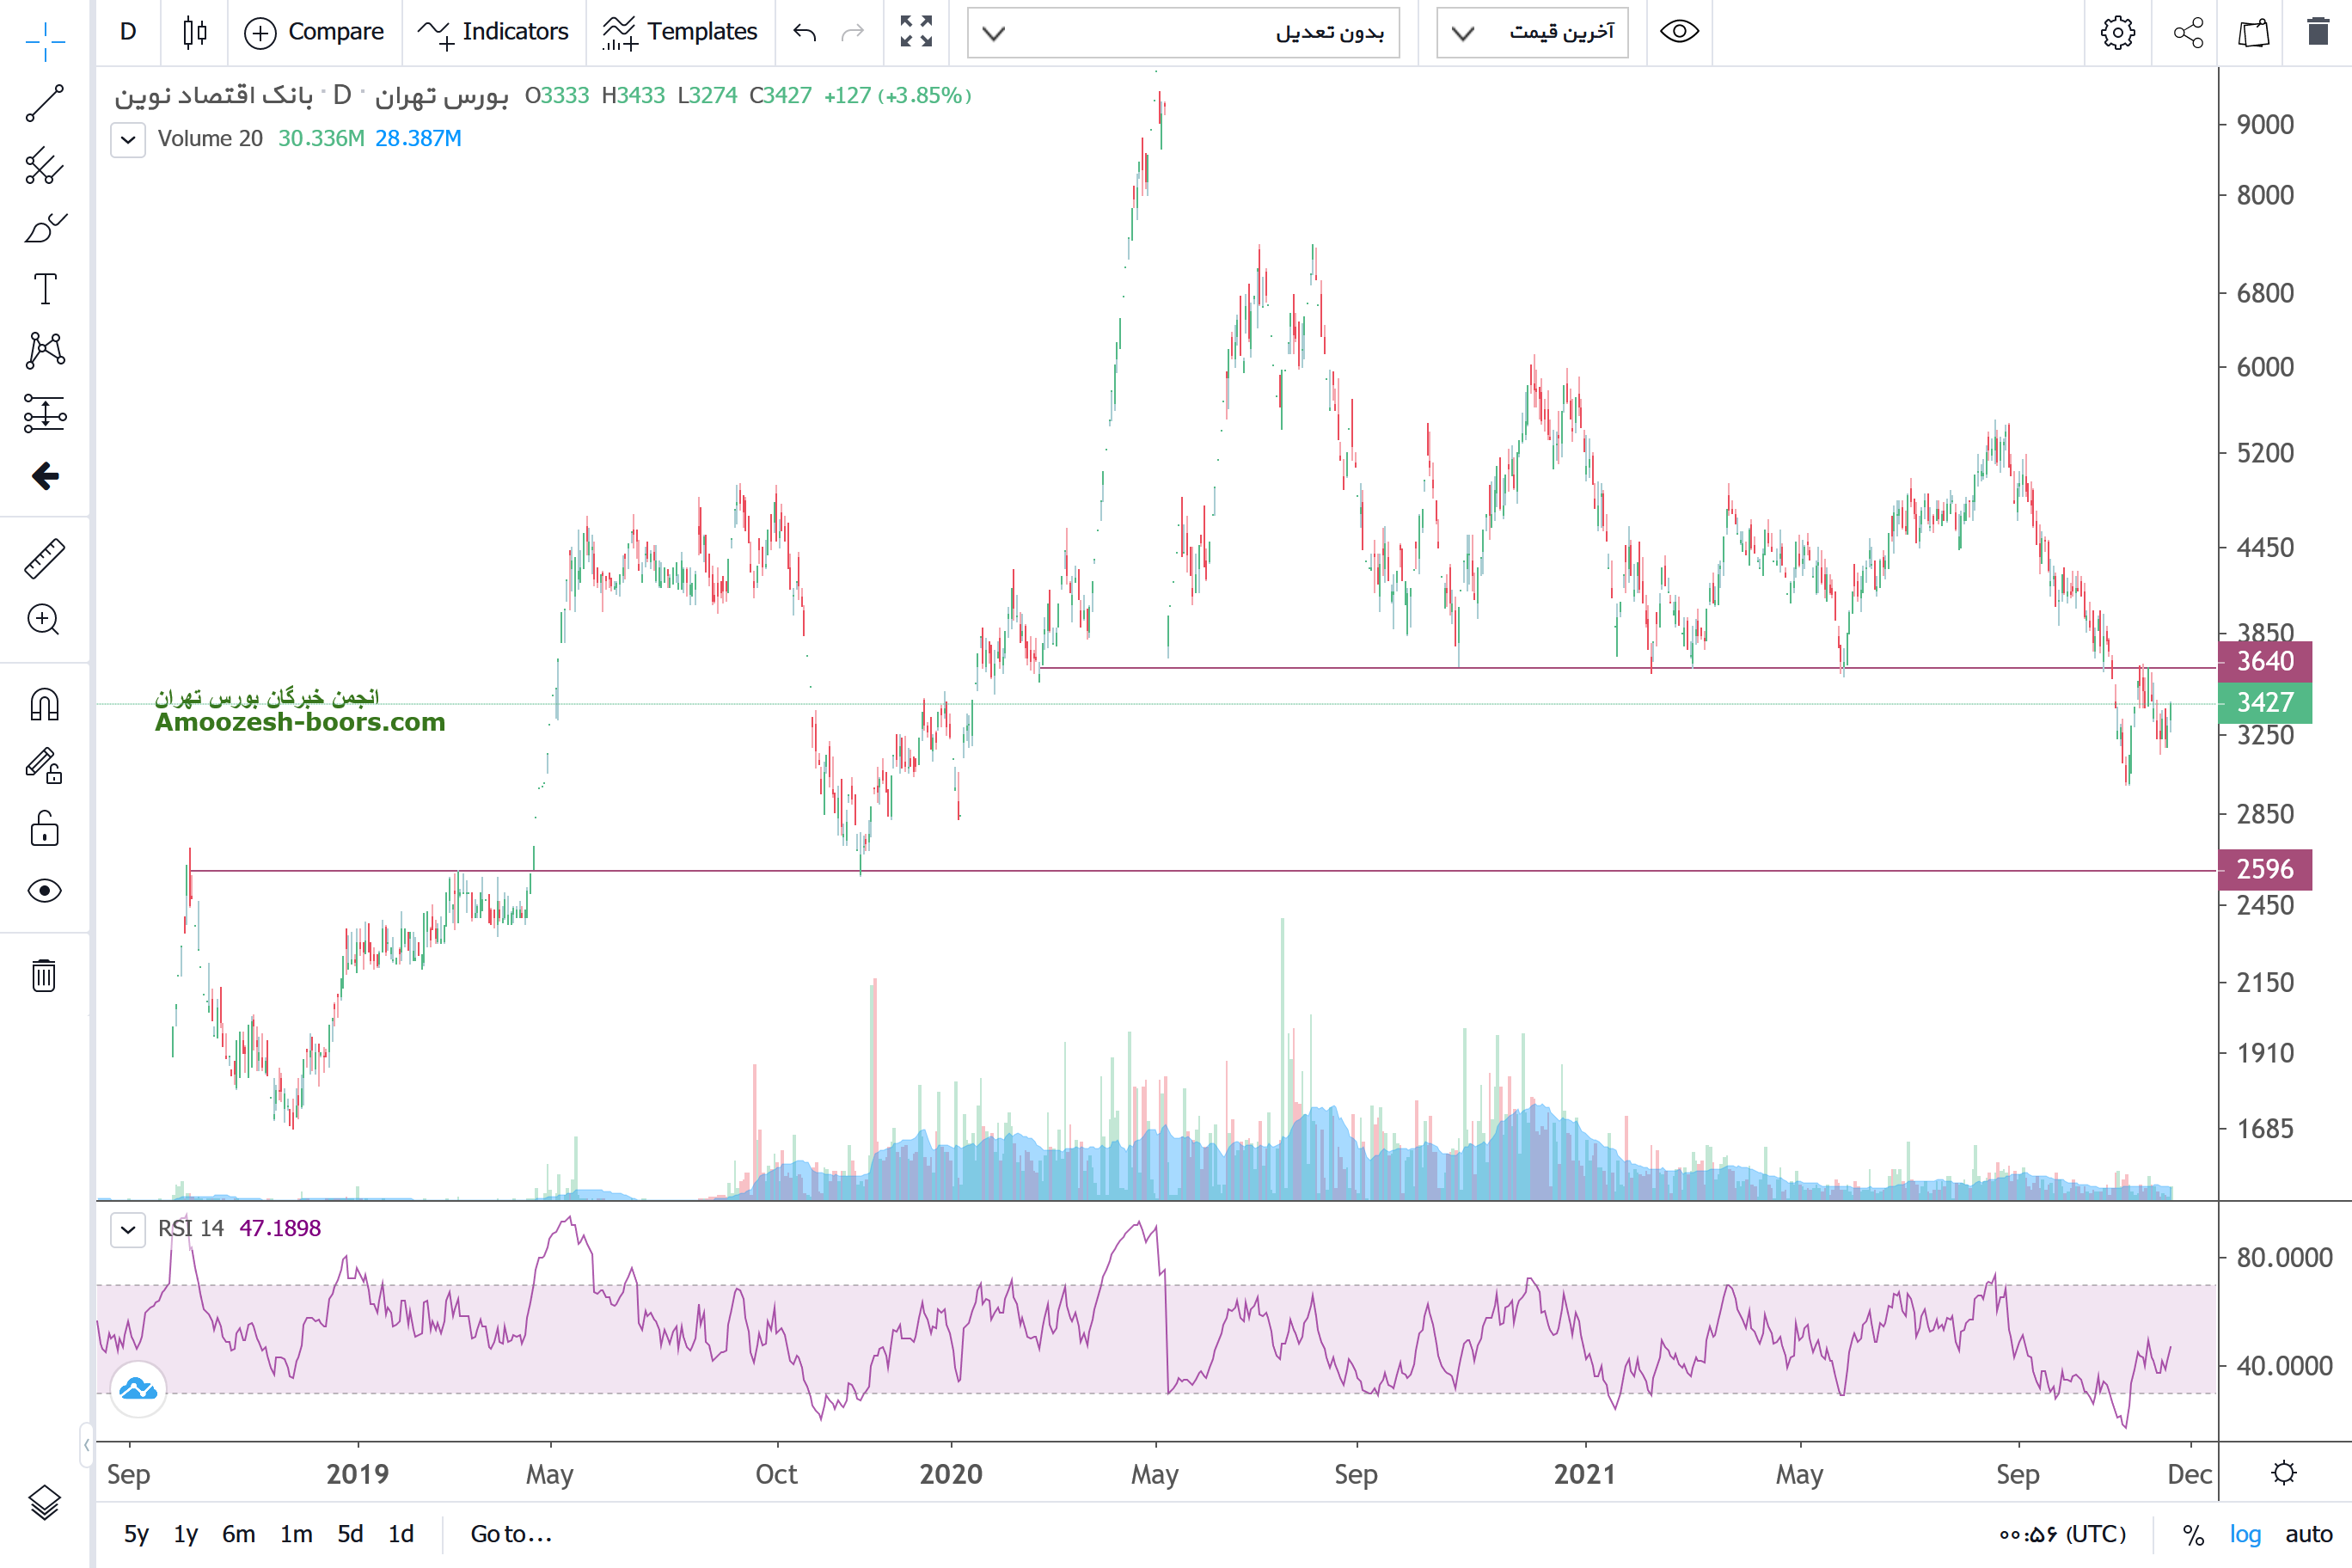
Task: Toggle auto scale option
Action: pyautogui.click(x=2308, y=1534)
